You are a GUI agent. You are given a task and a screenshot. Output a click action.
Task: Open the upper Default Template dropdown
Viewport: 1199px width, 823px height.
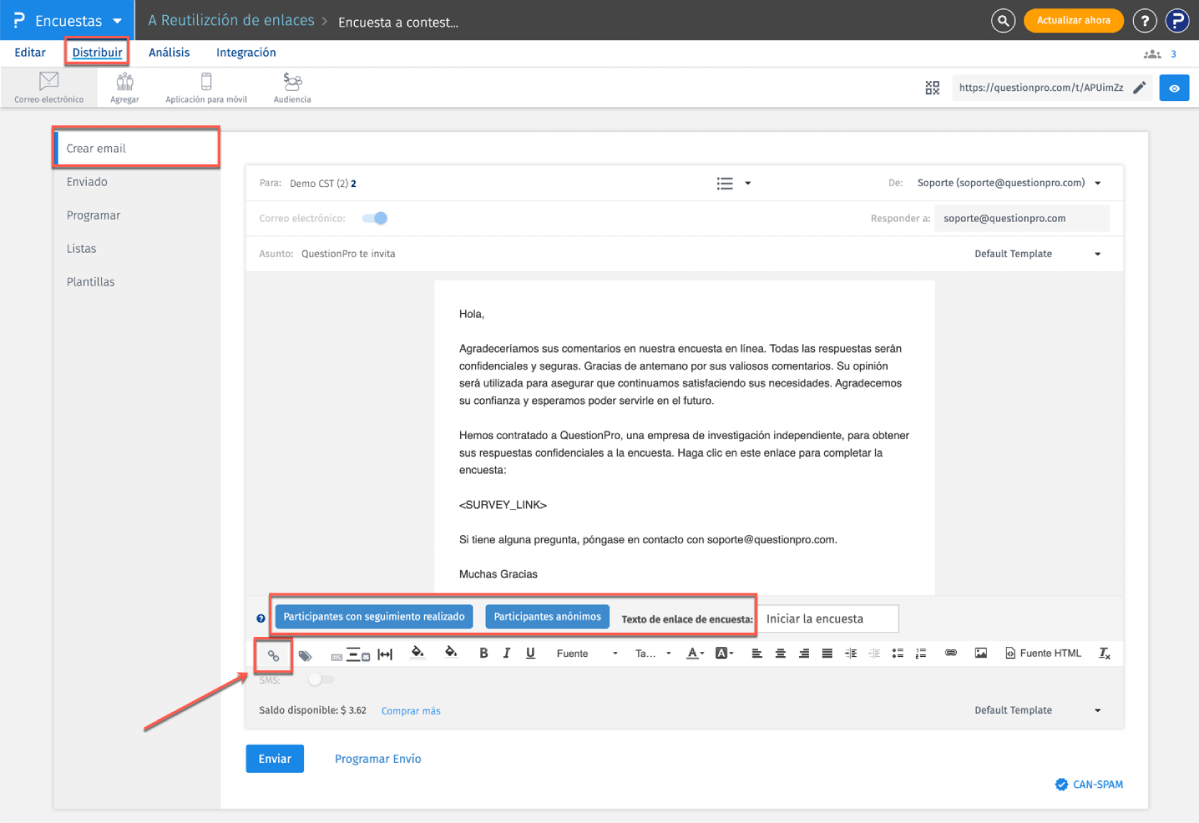(1038, 254)
